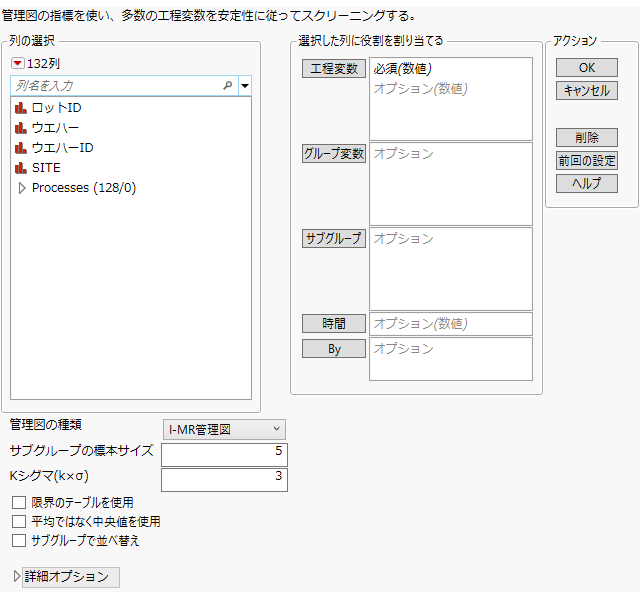Toggle サブグループで並べ替え checkbox
Screen dimensions: 640x592
19,540
